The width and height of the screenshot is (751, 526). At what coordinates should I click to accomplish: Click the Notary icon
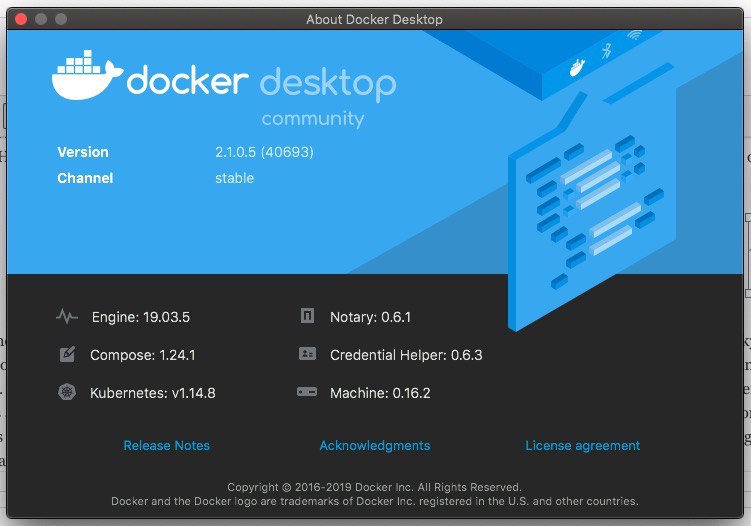point(307,316)
